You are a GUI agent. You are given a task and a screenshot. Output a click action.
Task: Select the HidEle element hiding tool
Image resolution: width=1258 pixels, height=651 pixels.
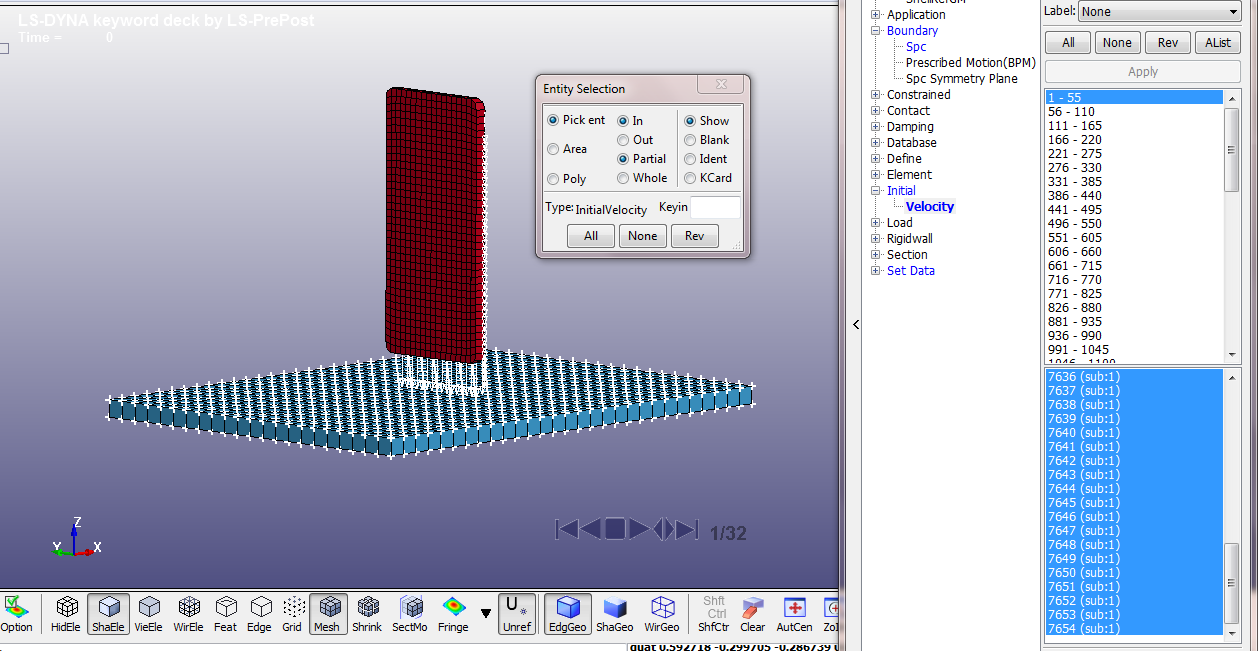pos(65,614)
